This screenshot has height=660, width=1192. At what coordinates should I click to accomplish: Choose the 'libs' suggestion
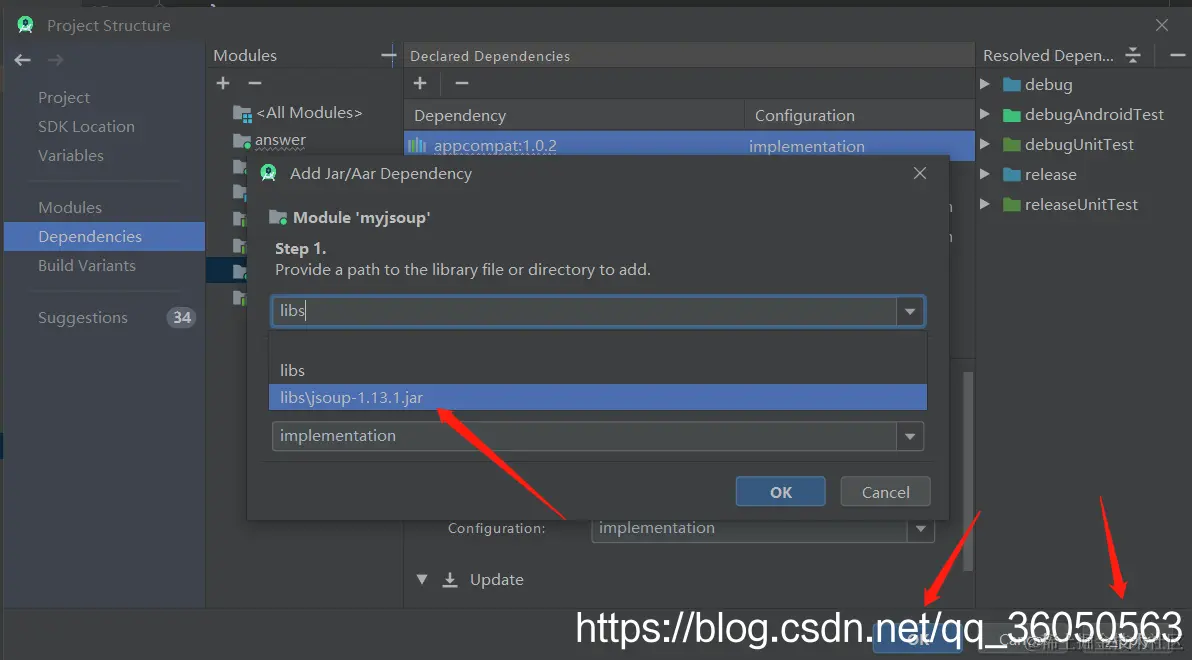point(598,370)
